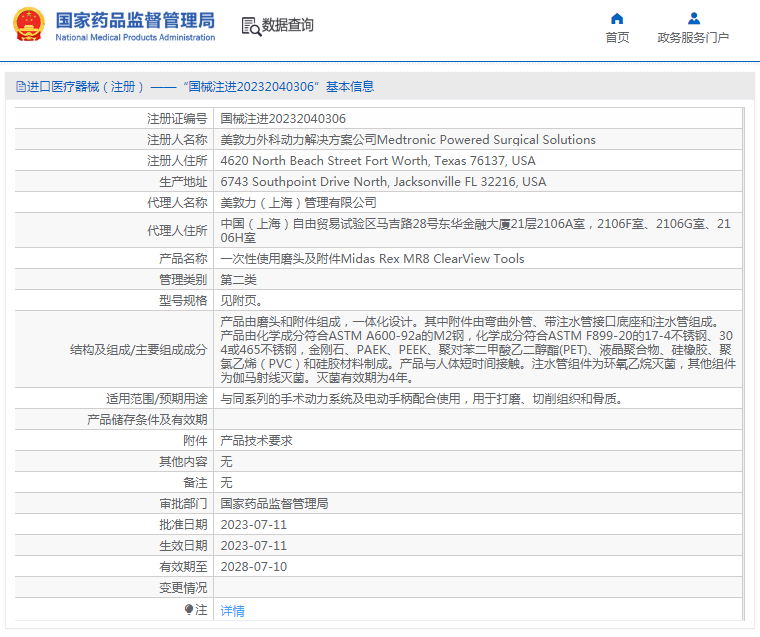Image resolution: width=760 pixels, height=637 pixels.
Task: Click the 首页 home icon
Action: point(617,18)
